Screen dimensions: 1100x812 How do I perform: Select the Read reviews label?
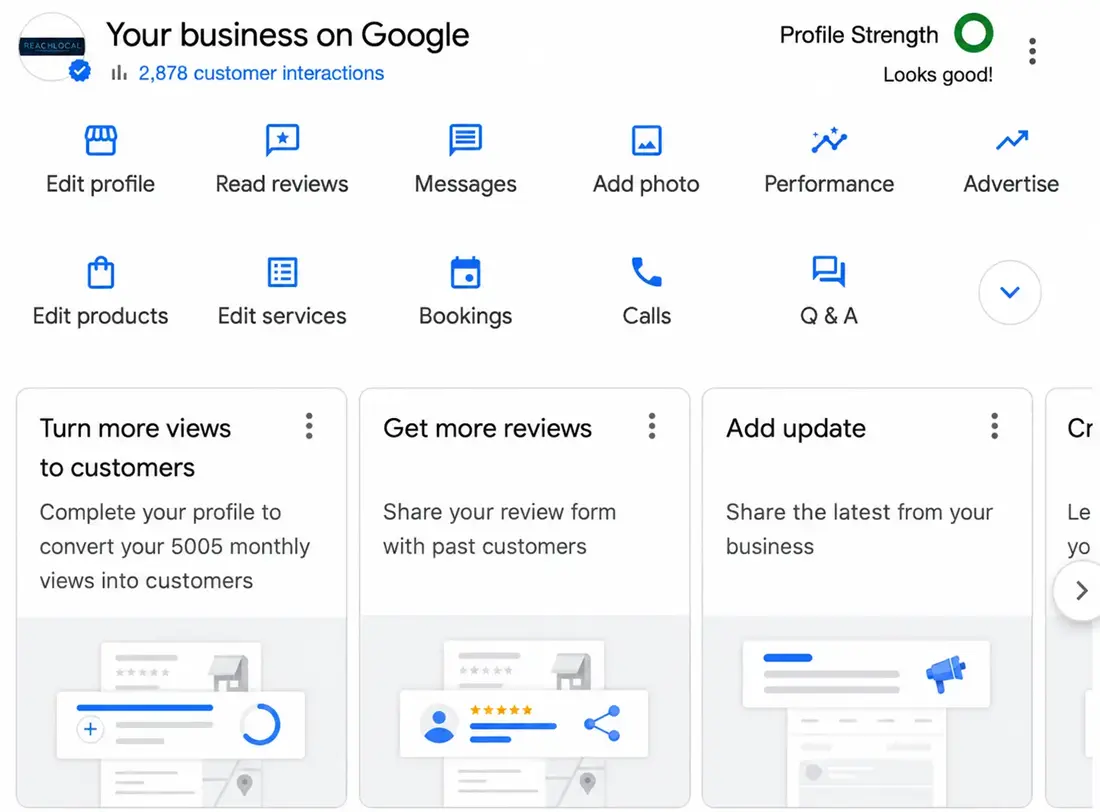click(x=282, y=184)
